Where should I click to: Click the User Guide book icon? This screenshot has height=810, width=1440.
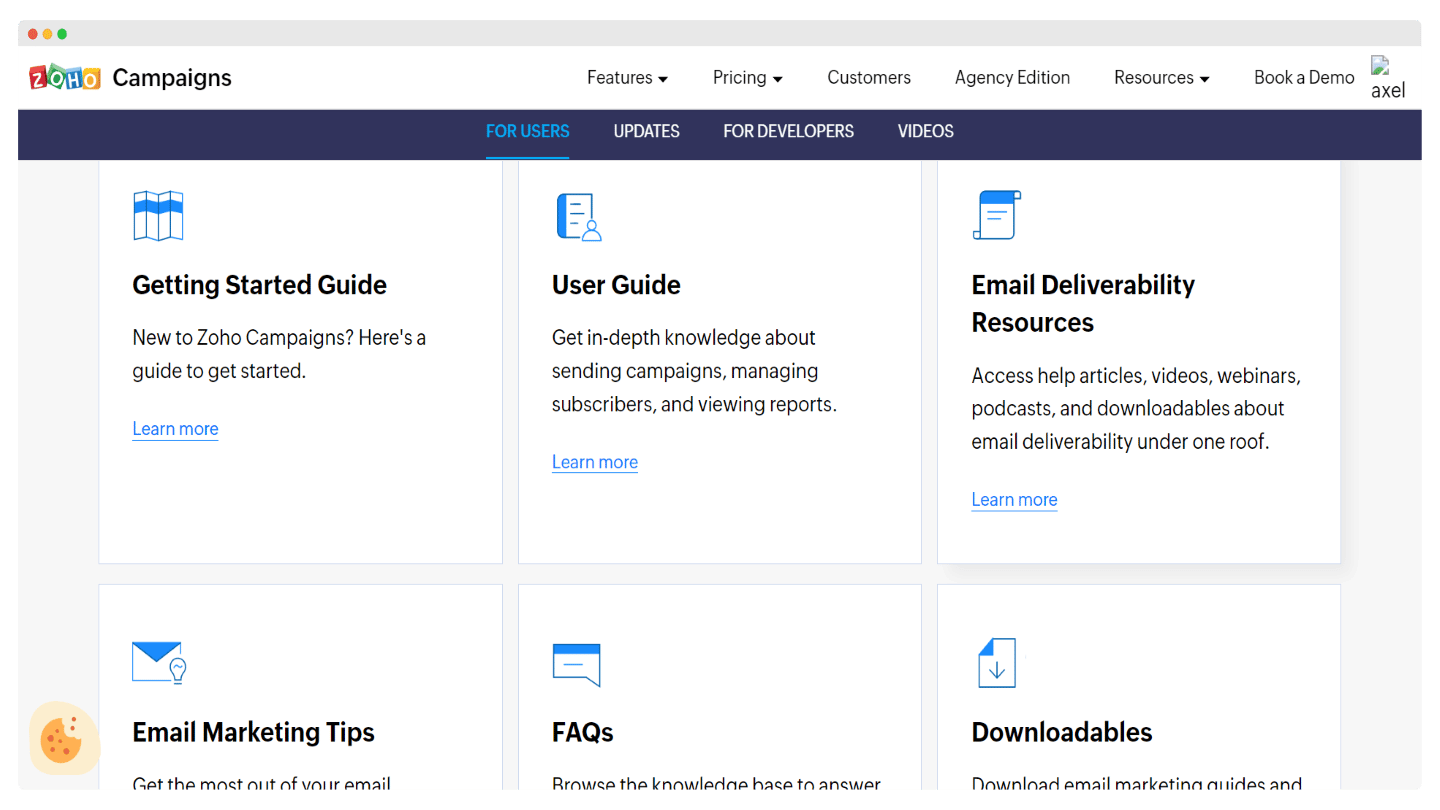579,217
